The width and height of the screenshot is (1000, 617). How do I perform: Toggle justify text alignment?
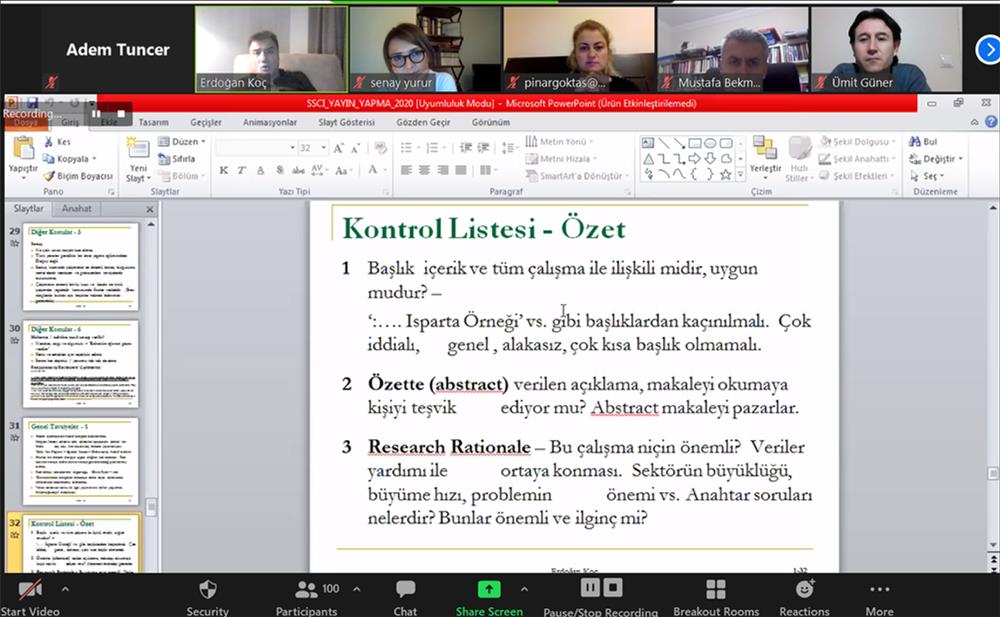(460, 170)
